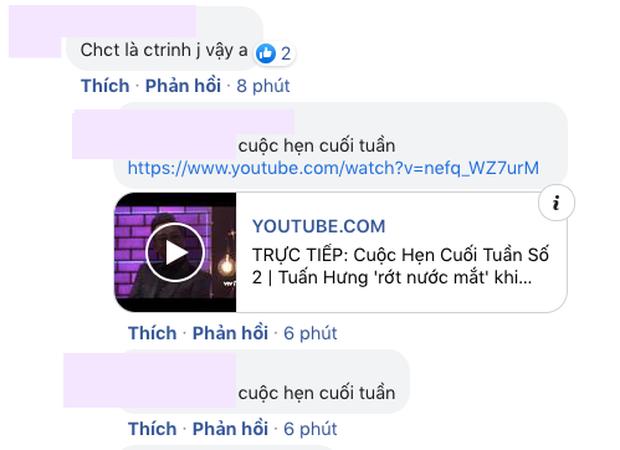This screenshot has width=620, height=450.
Task: Reply to last 'cuộc hẹn cuối tuần' comment
Action: tap(230, 429)
